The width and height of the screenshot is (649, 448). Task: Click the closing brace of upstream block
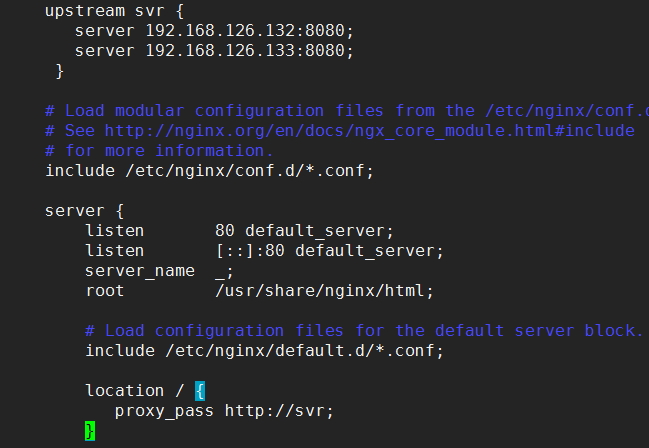60,71
